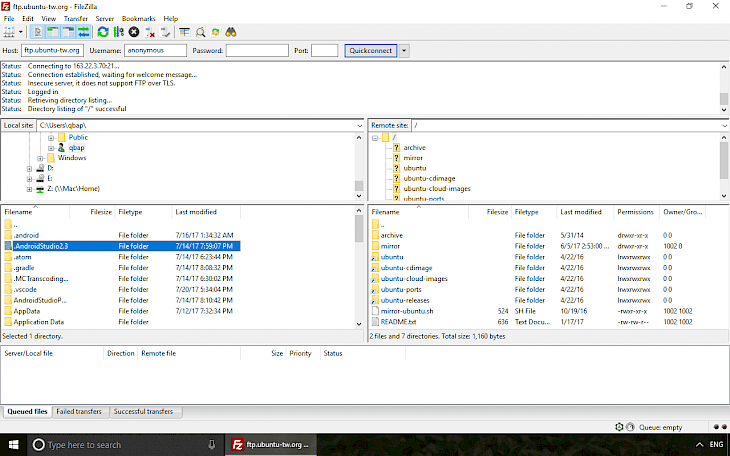The width and height of the screenshot is (730, 456).
Task: Click the taskbar search box
Action: coord(126,445)
